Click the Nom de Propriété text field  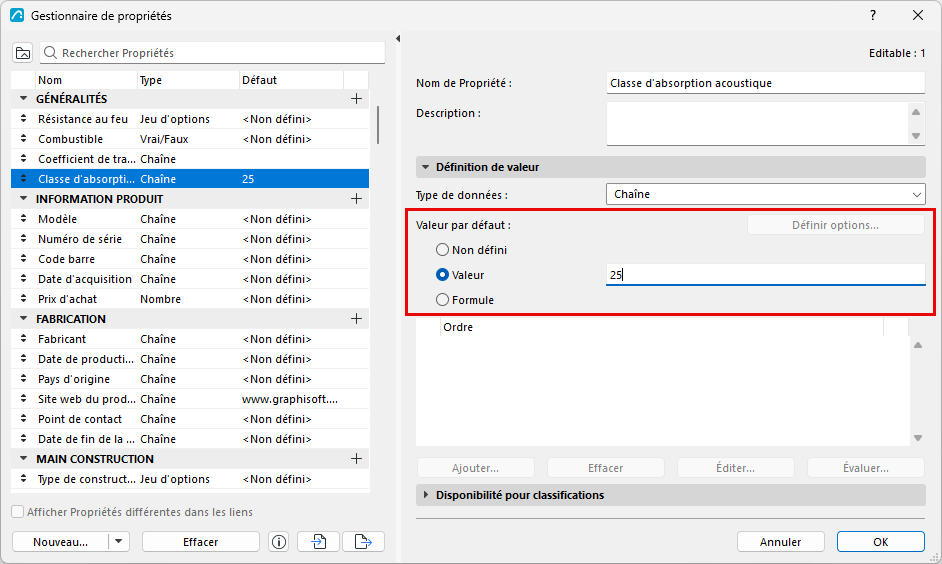click(765, 83)
